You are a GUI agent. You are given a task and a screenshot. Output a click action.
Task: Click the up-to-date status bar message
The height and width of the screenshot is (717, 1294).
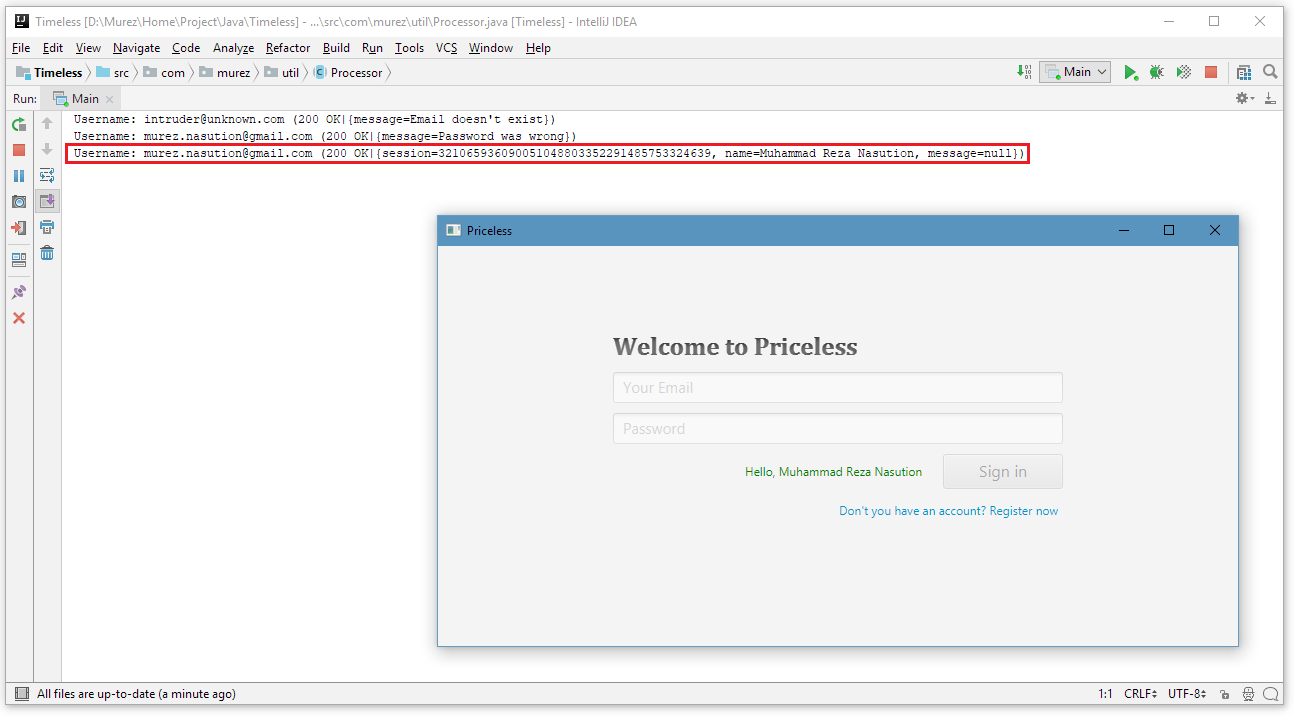point(136,694)
